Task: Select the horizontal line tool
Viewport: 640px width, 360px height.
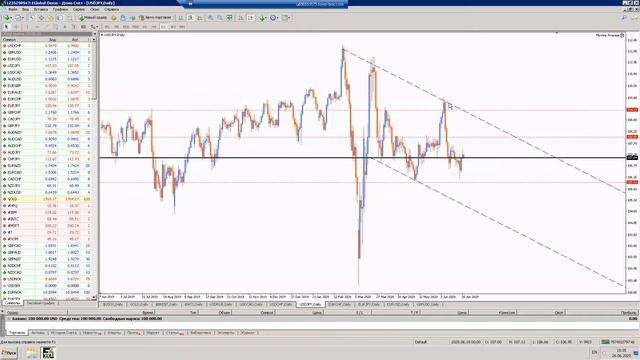Action: pos(37,27)
